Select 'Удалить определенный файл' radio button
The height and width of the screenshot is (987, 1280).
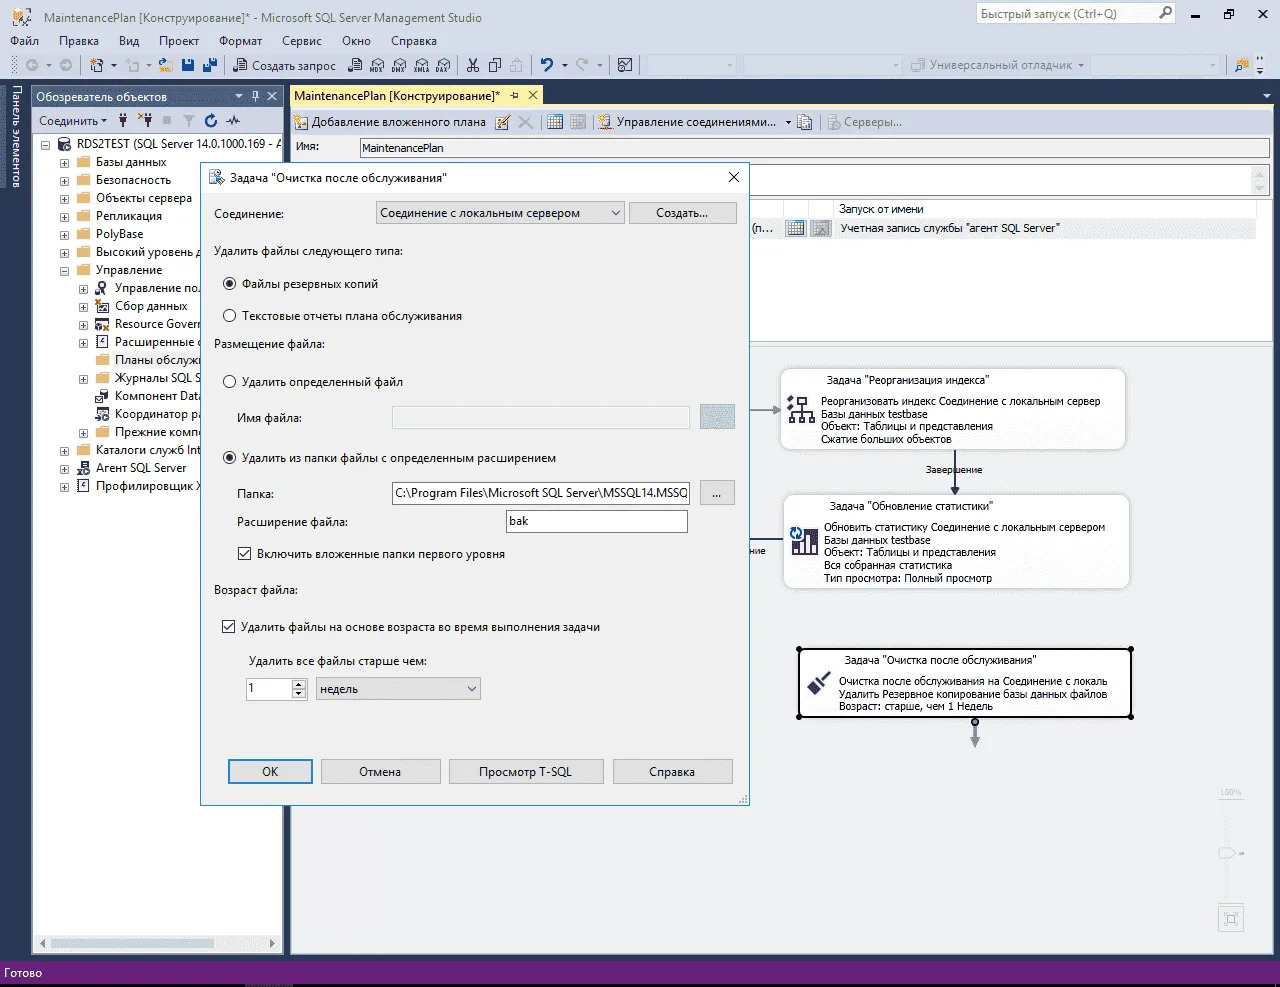[230, 382]
